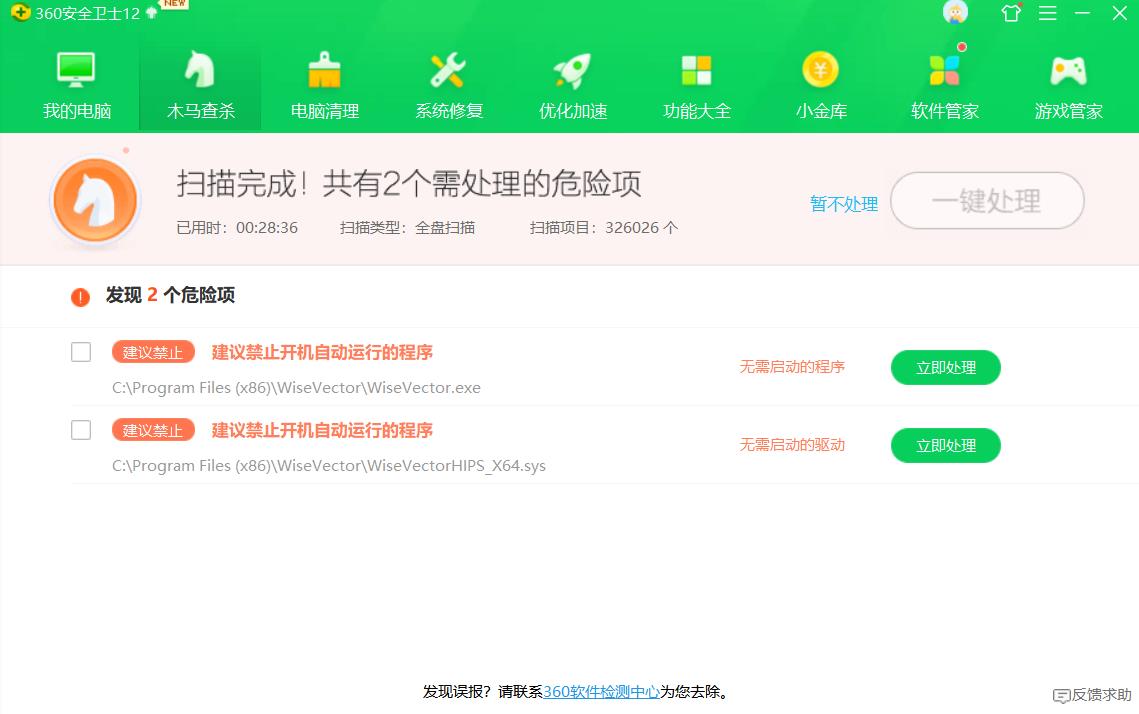Open the 功能大全 grid icon

coord(697,70)
